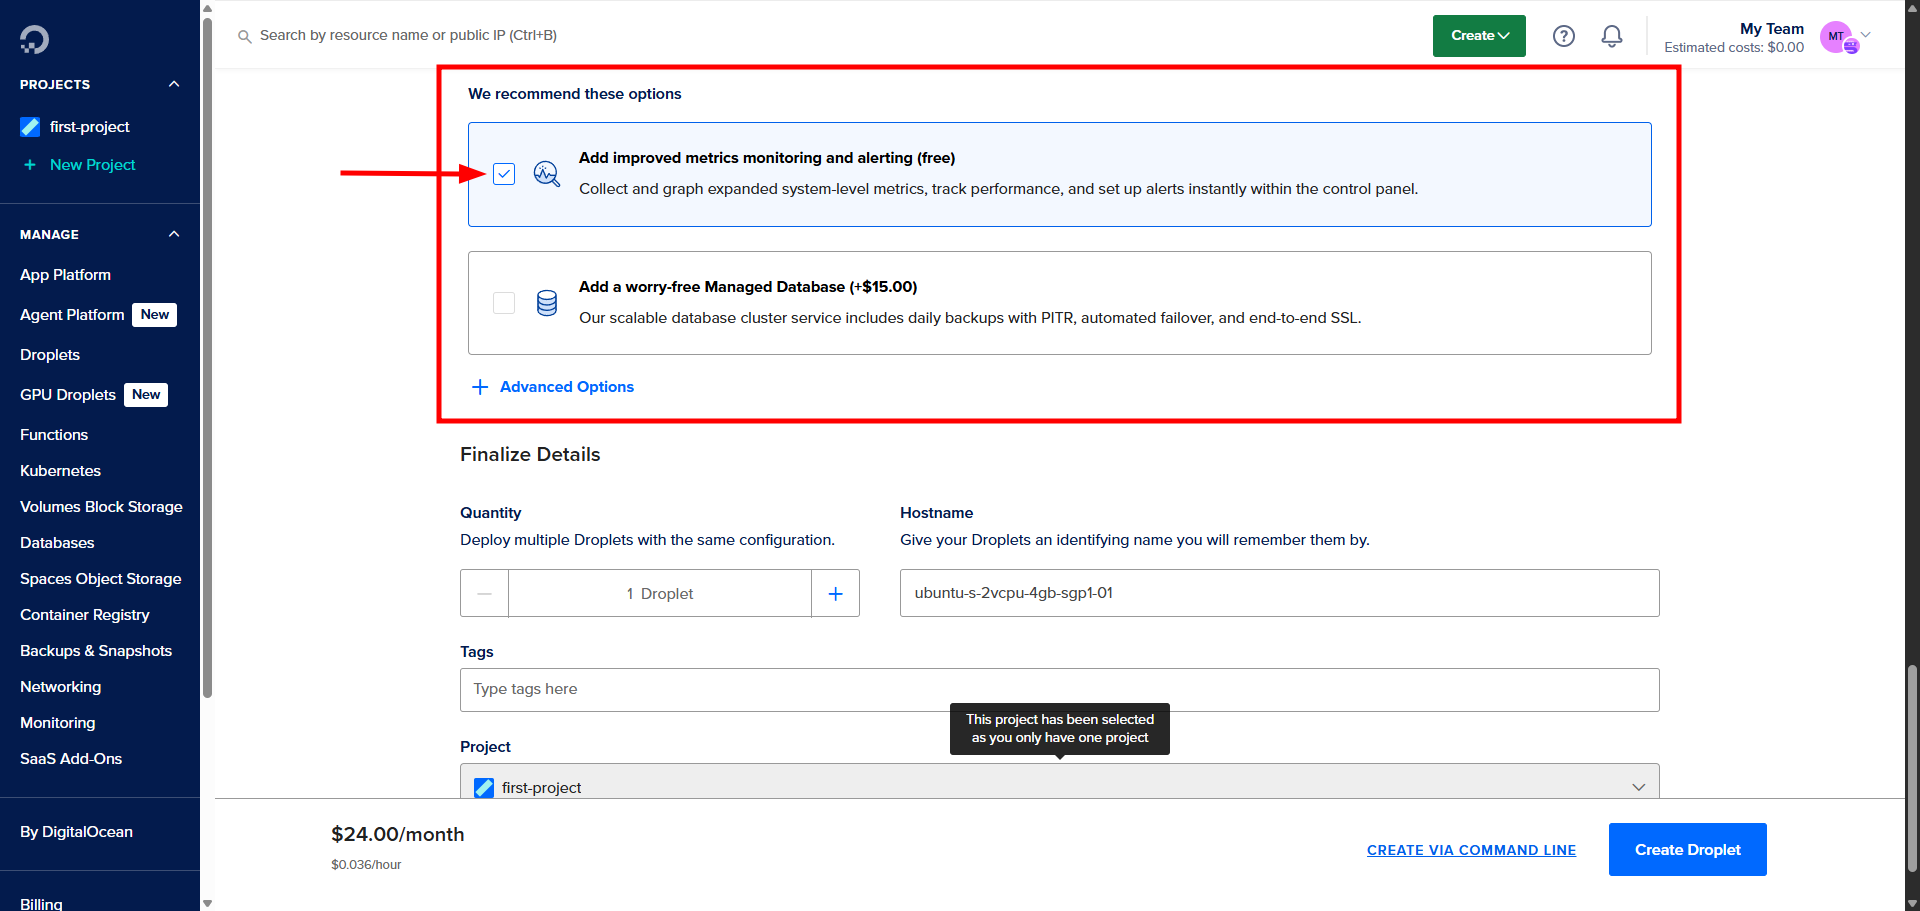Screen dimensions: 1920x911
Task: Enable the worry-free Managed Database option
Action: tap(504, 302)
